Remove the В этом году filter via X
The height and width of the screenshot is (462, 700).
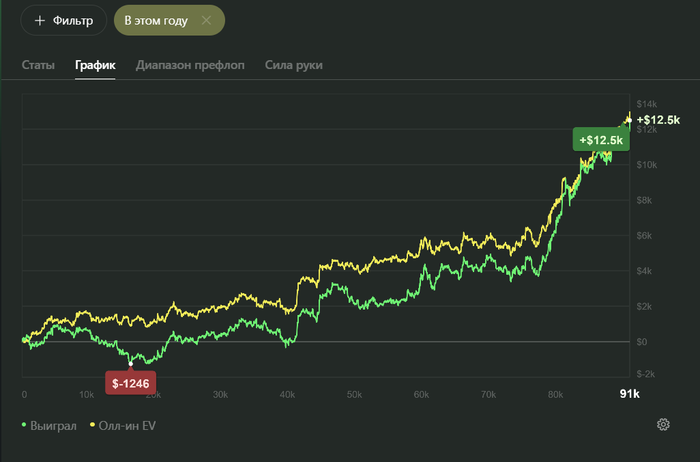coord(206,21)
